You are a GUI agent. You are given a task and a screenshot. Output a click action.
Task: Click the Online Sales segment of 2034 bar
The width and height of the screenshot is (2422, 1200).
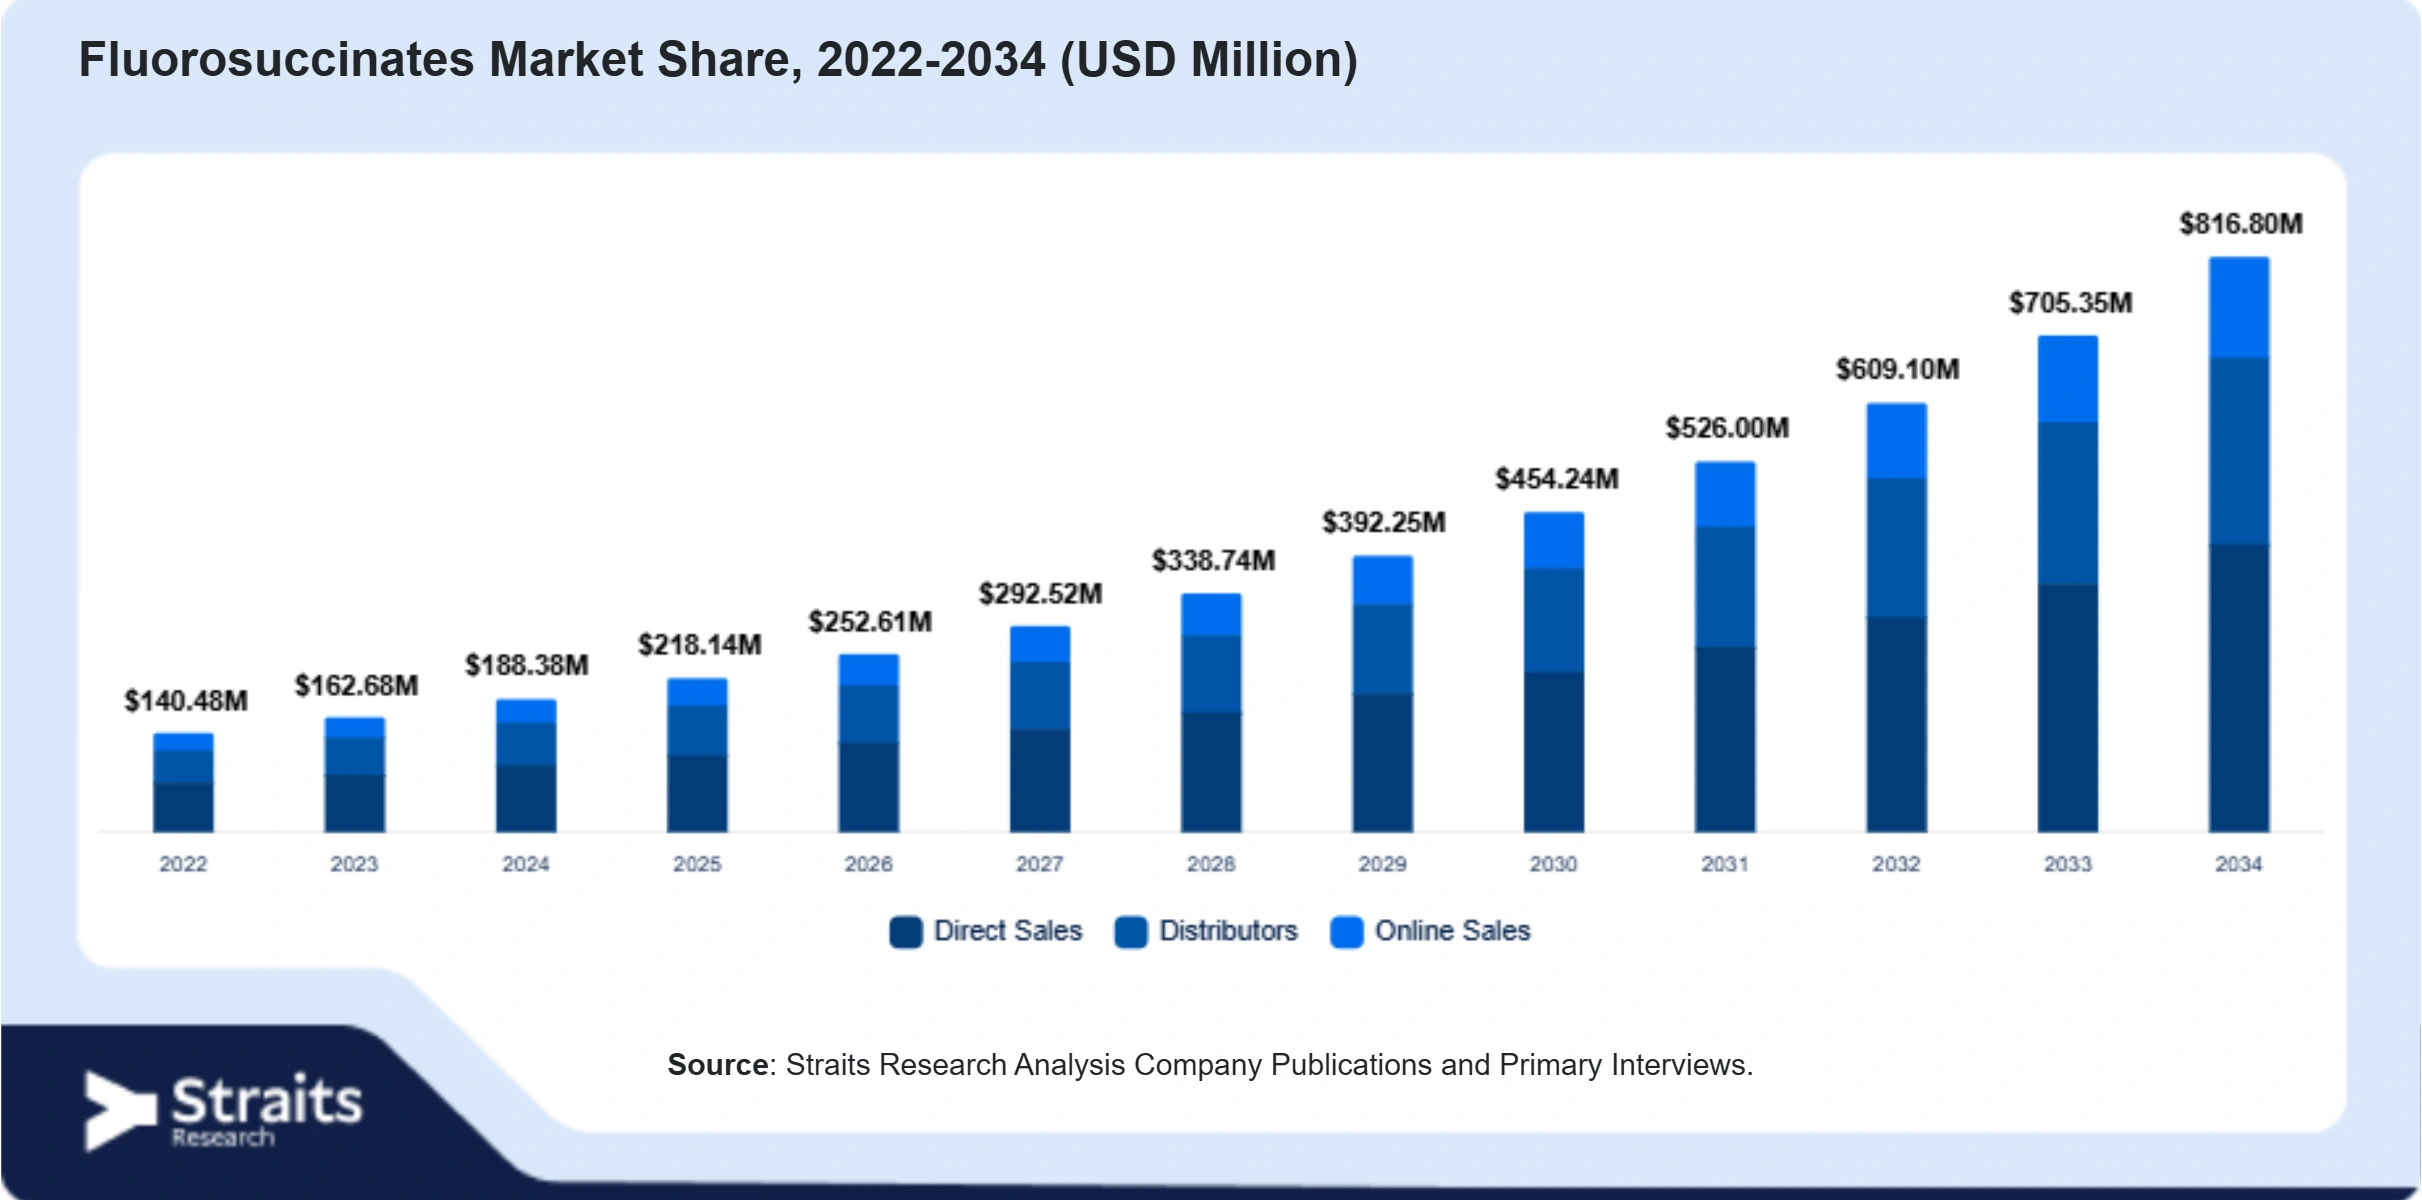tap(2239, 307)
